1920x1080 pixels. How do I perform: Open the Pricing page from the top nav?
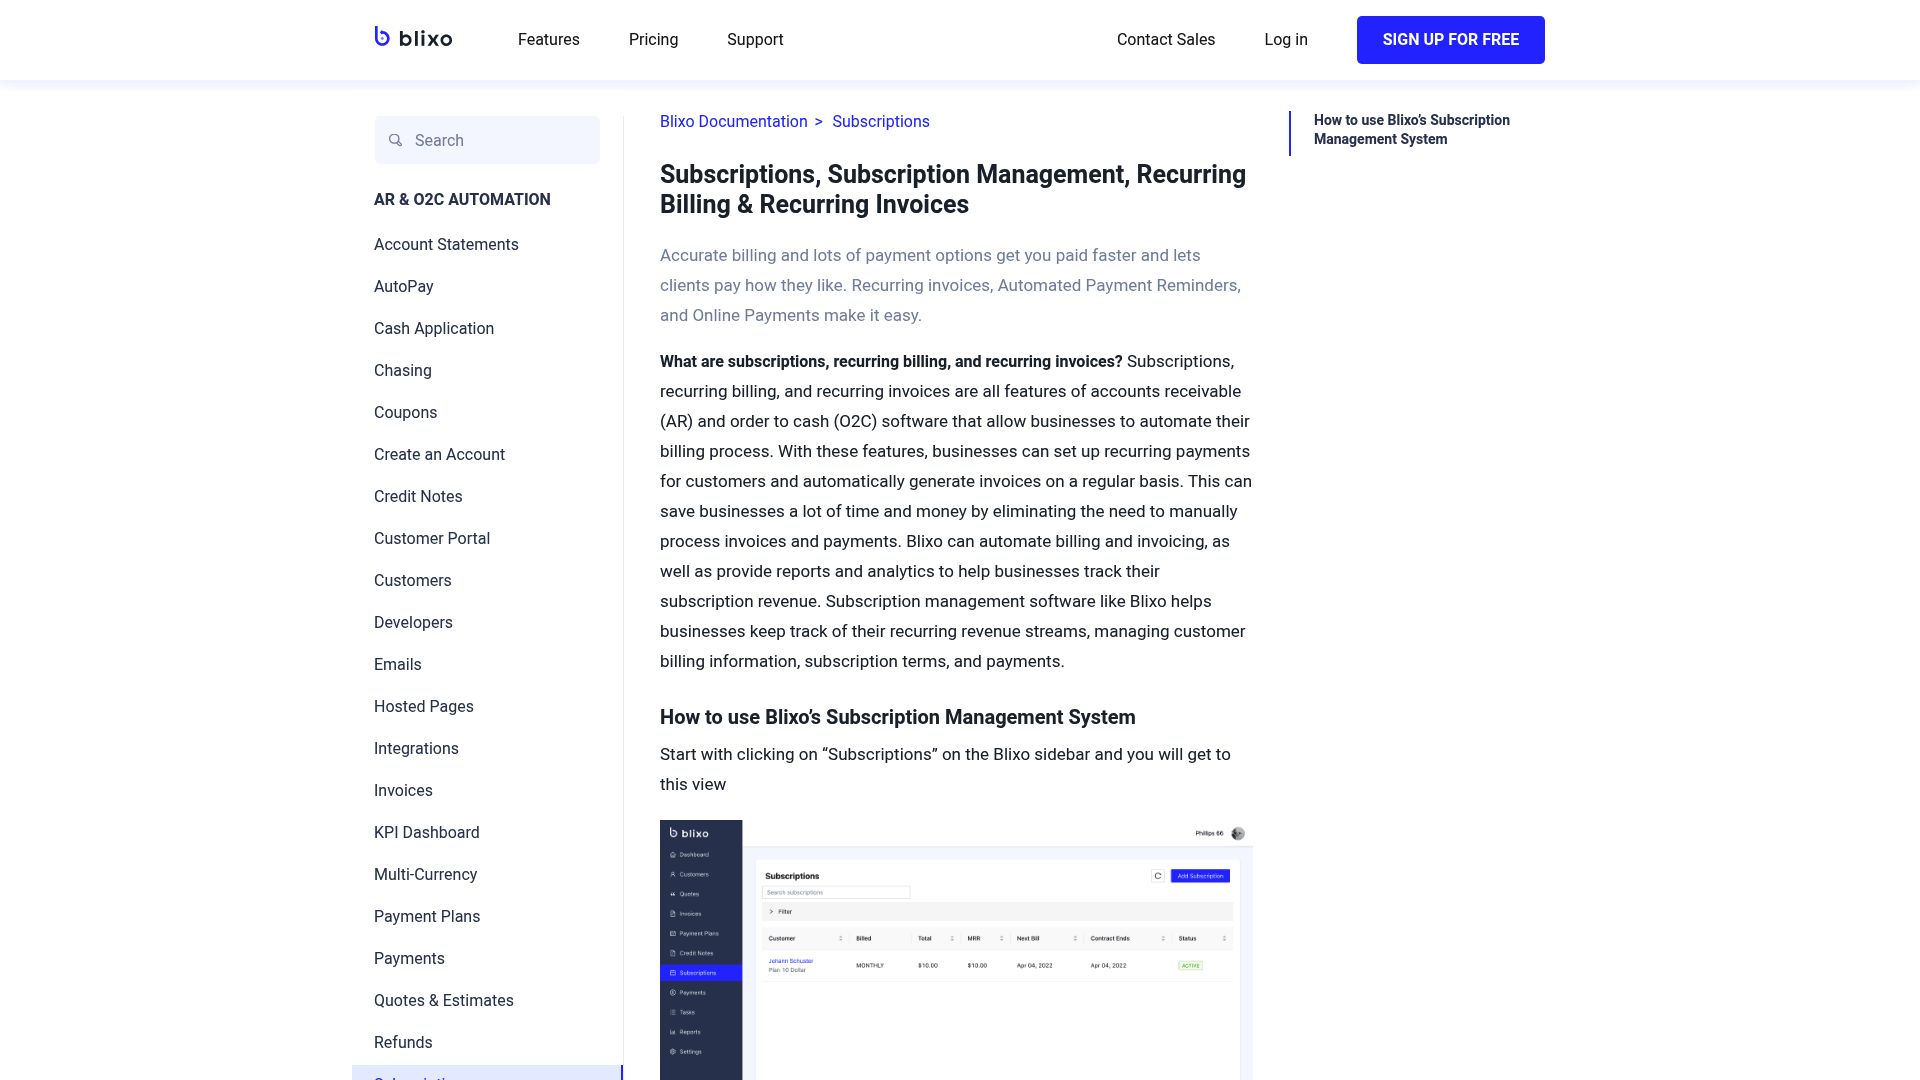click(653, 39)
